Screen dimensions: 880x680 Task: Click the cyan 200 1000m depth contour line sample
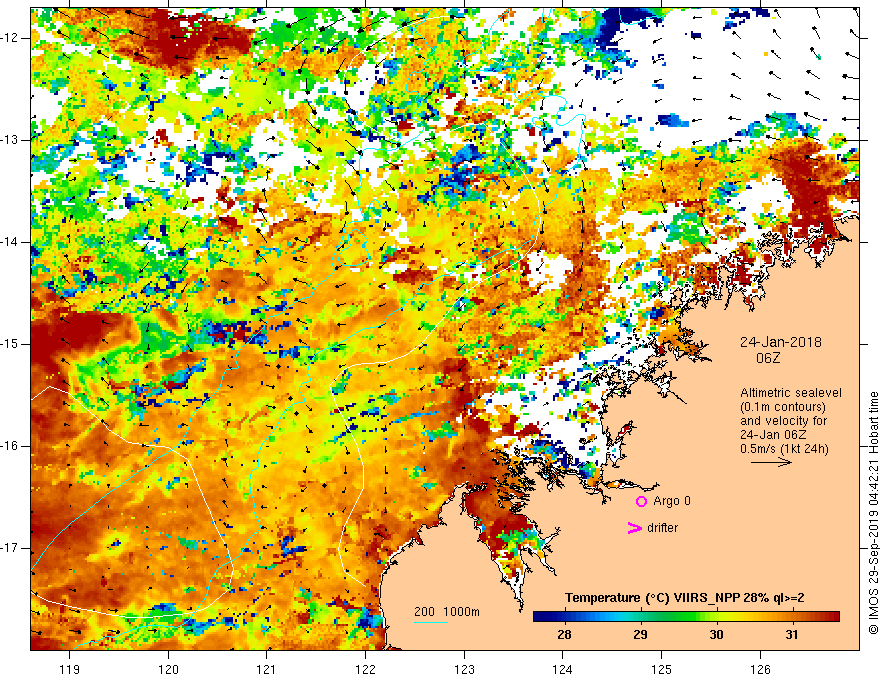[430, 622]
